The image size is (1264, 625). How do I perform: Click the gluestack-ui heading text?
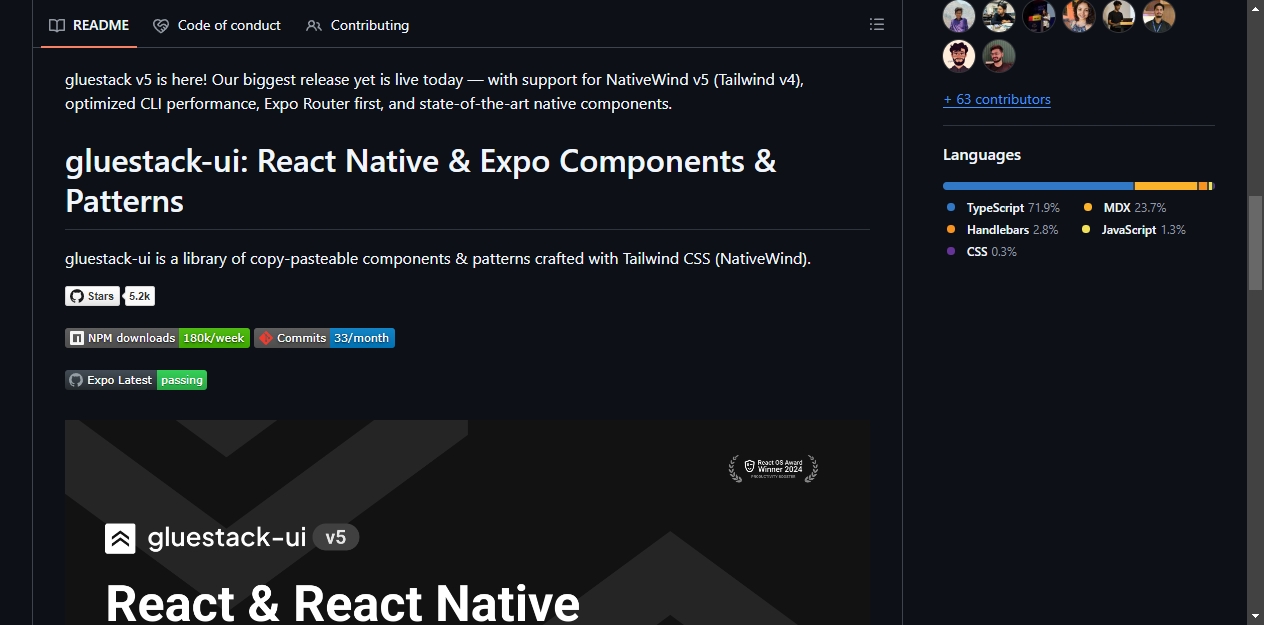420,181
